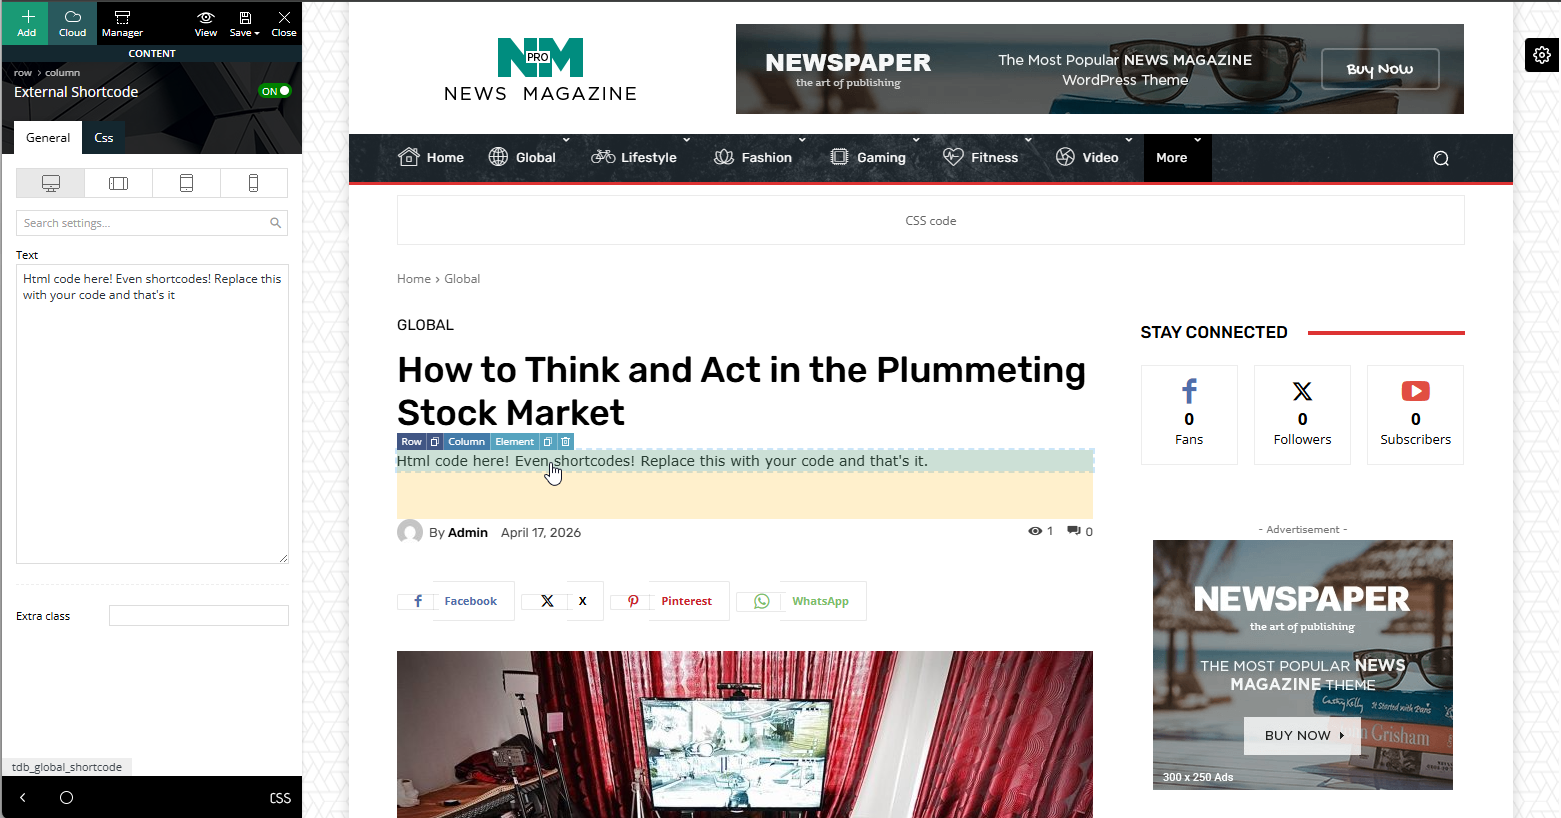Share the article on Facebook
The image size is (1561, 818).
point(456,601)
